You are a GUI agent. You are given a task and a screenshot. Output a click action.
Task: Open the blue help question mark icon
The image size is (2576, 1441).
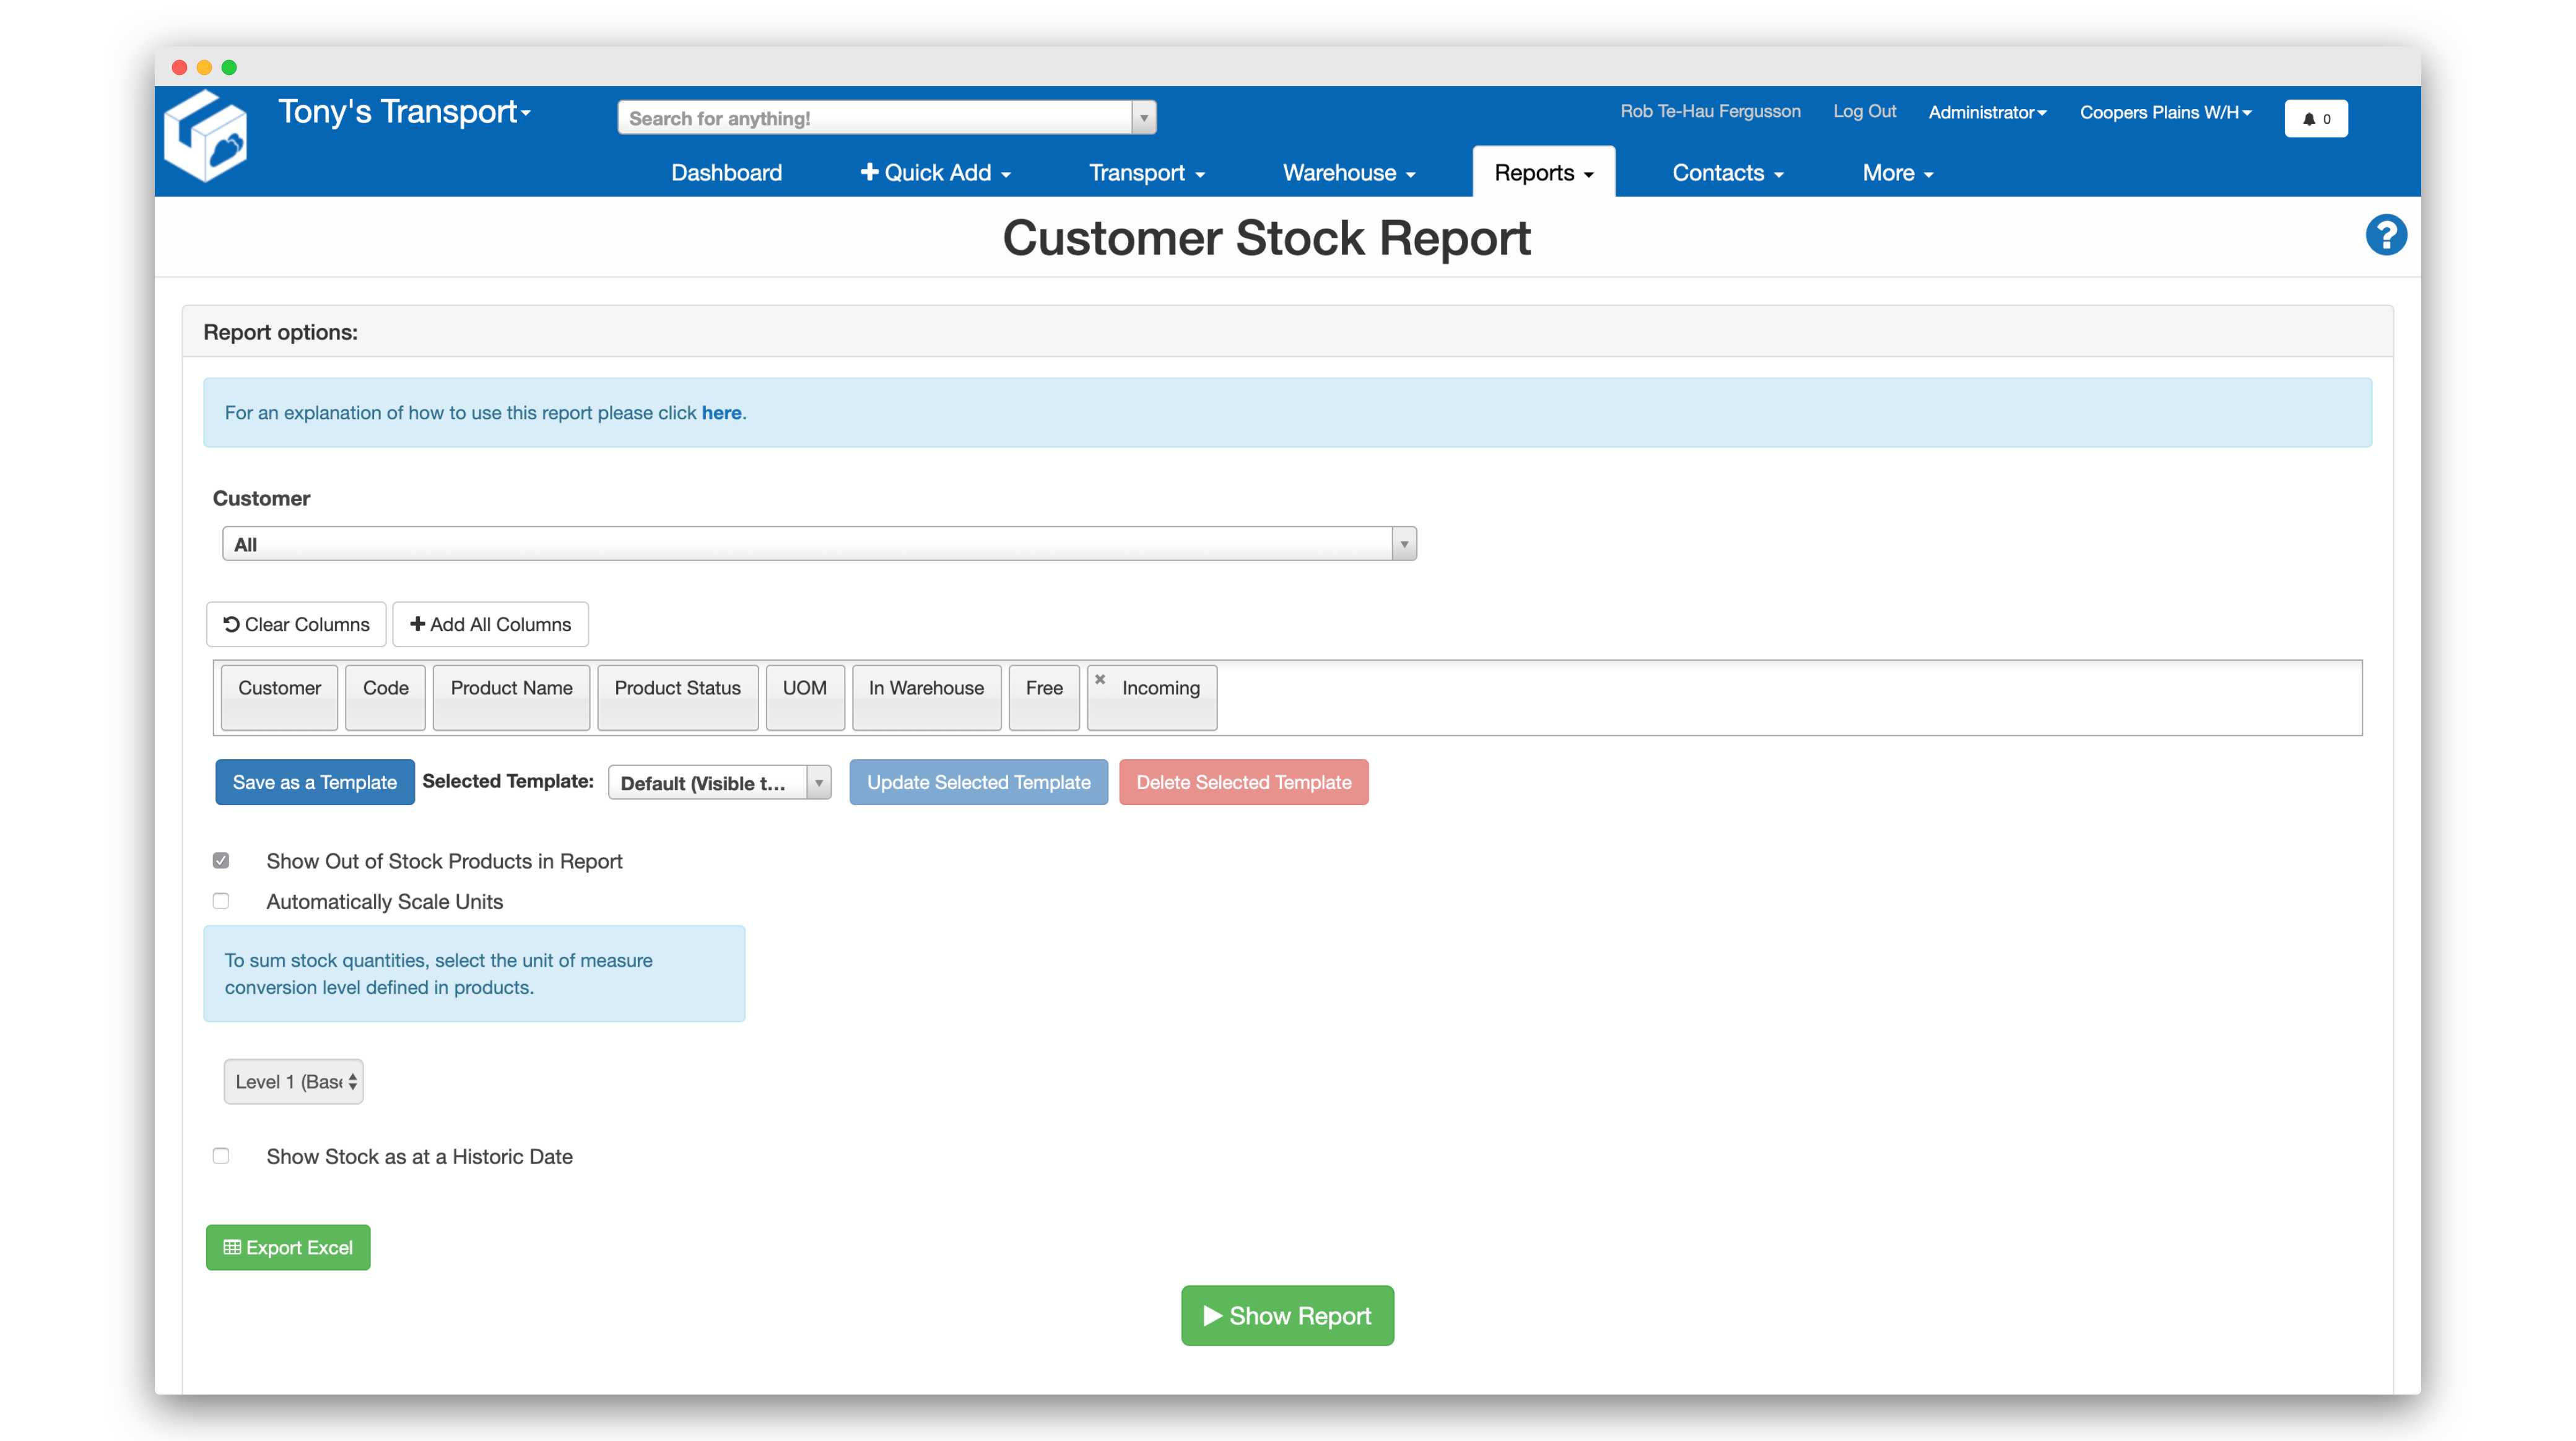(x=2387, y=234)
